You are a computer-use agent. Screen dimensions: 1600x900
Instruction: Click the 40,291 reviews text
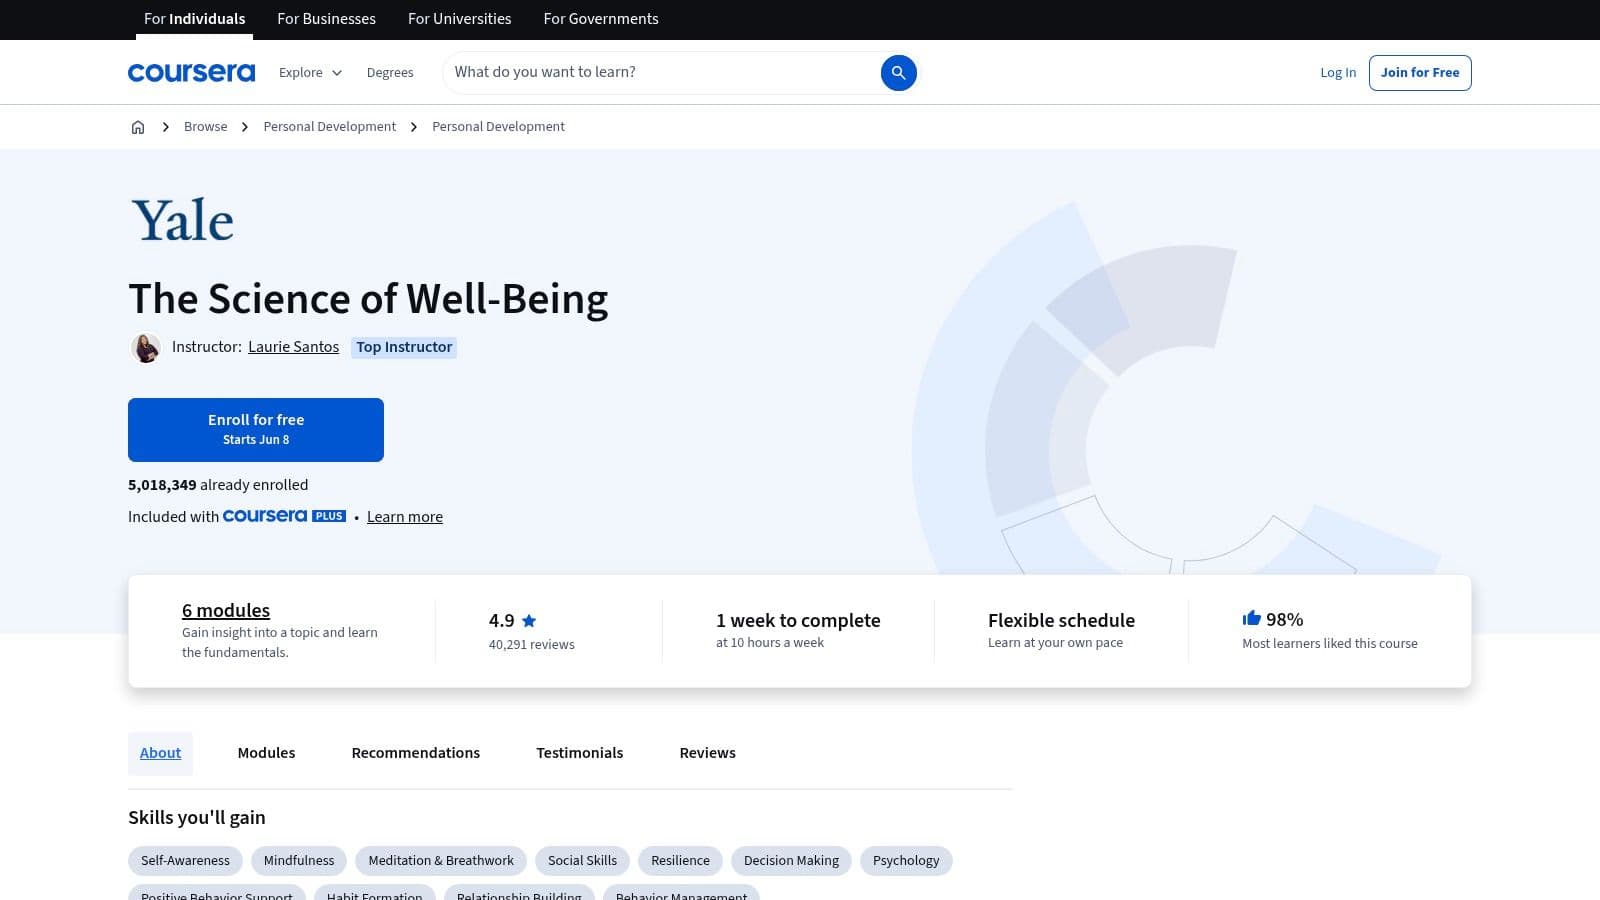pos(531,645)
